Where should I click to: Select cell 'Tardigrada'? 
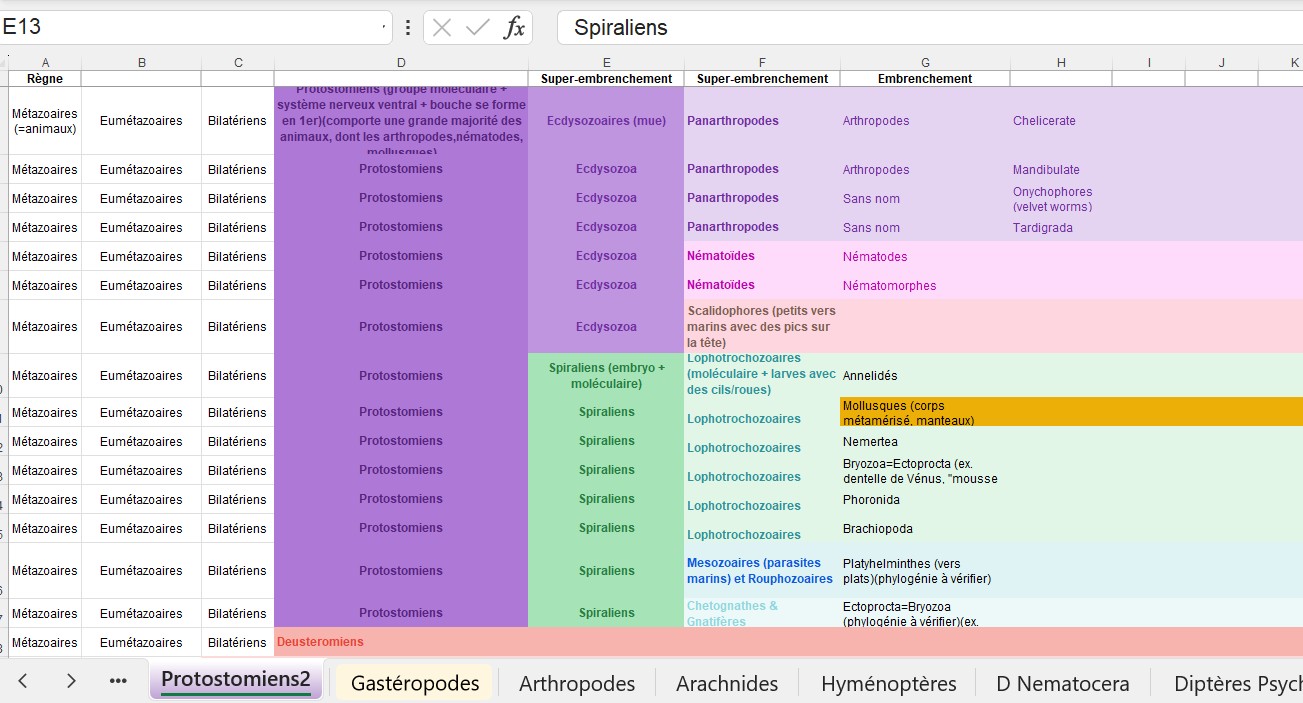point(1061,228)
